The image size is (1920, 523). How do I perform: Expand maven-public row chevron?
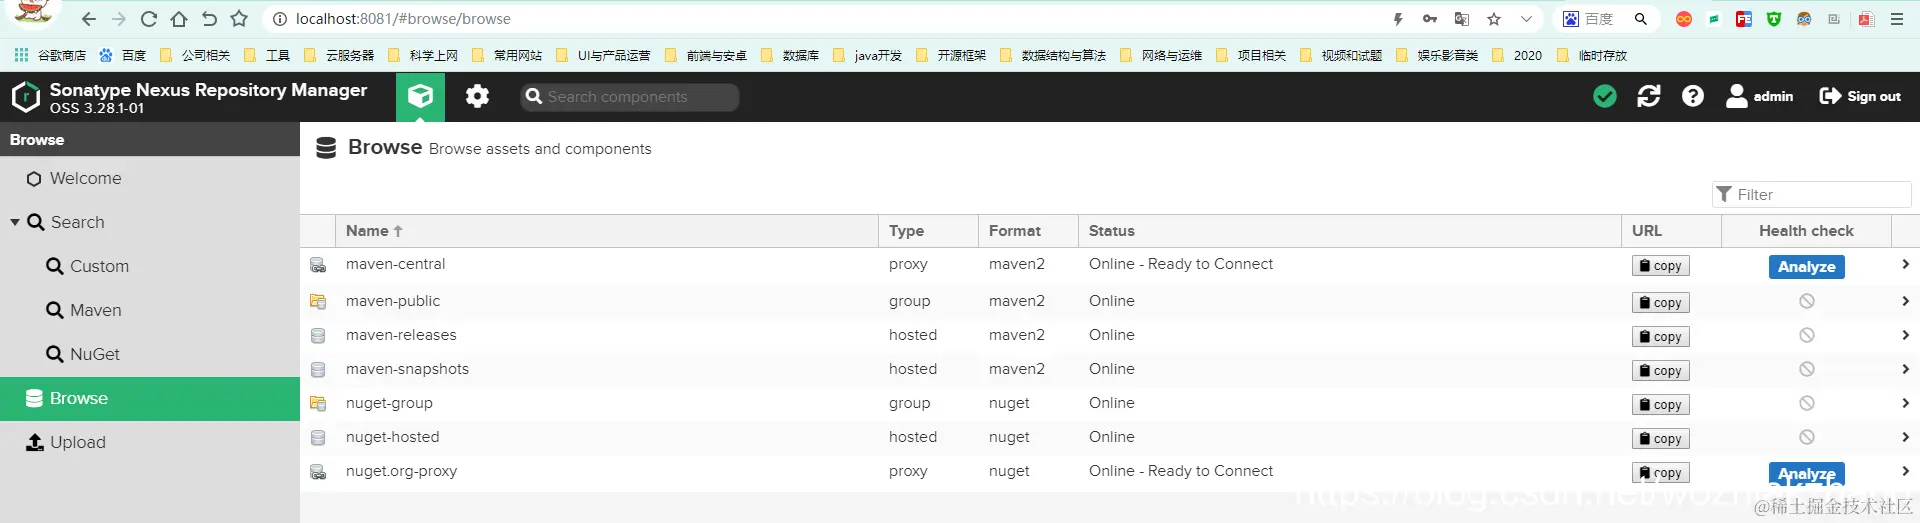click(x=1905, y=301)
